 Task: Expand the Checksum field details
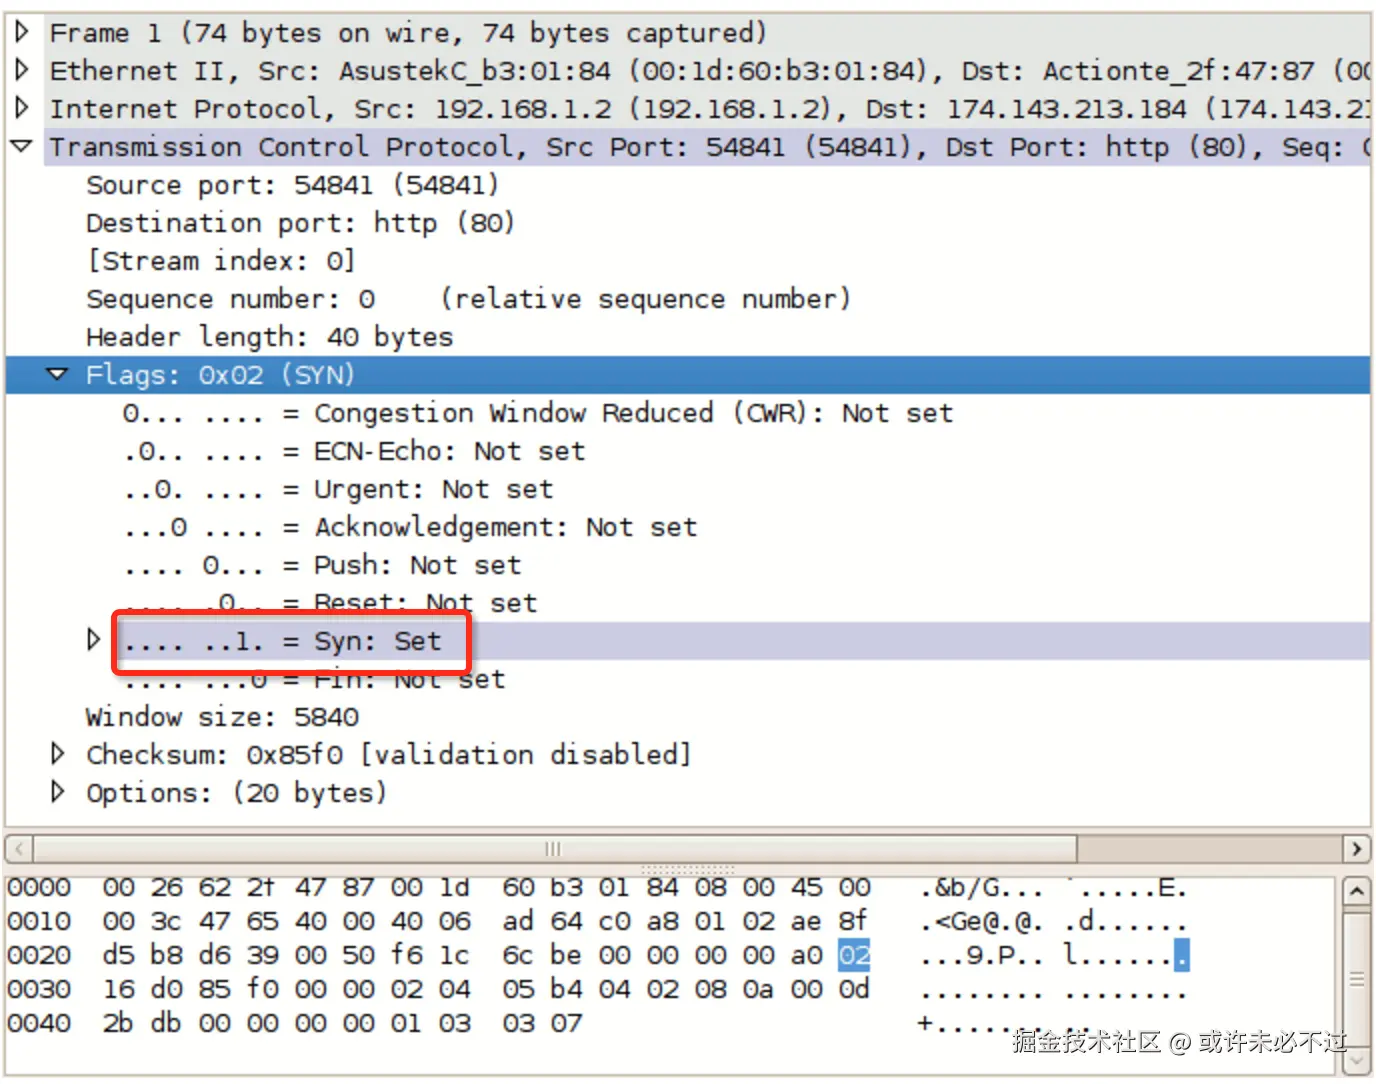click(x=57, y=754)
